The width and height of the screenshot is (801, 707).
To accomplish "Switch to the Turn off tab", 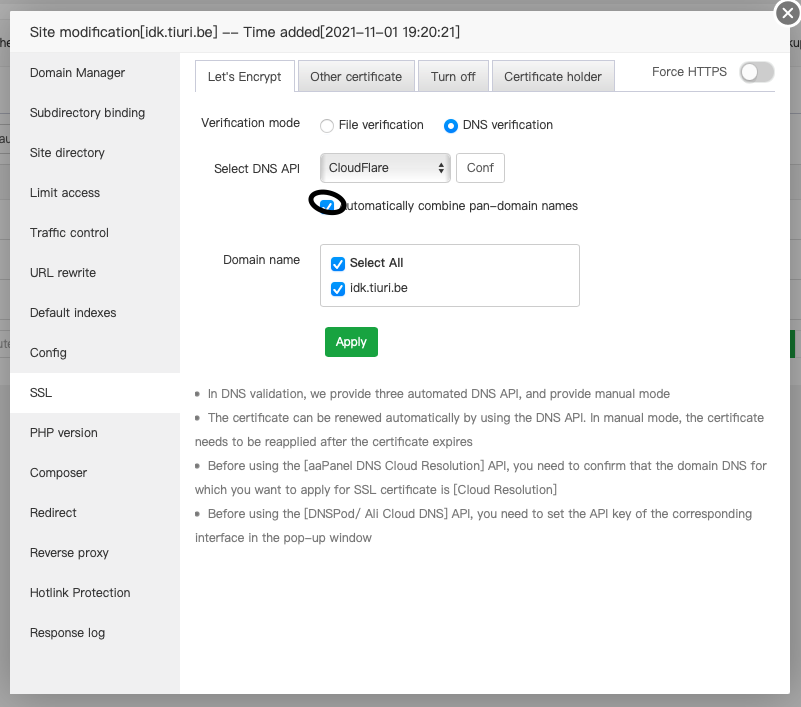I will click(x=453, y=77).
